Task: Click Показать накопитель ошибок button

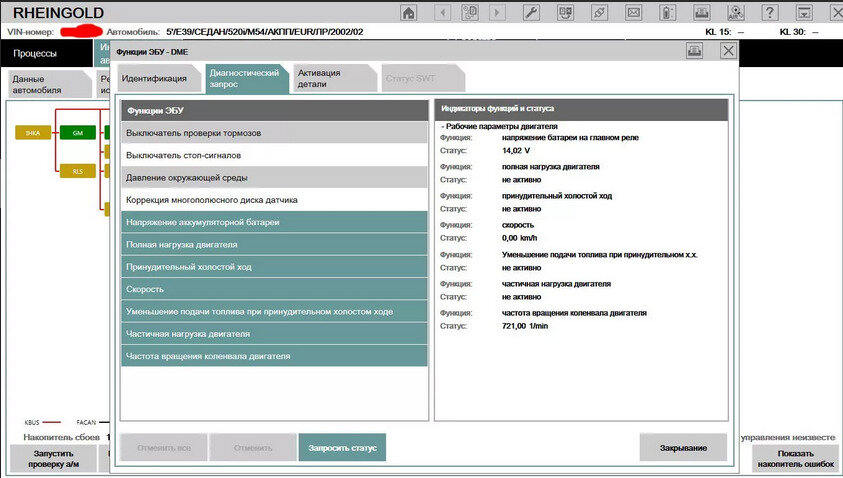Action: (x=796, y=459)
